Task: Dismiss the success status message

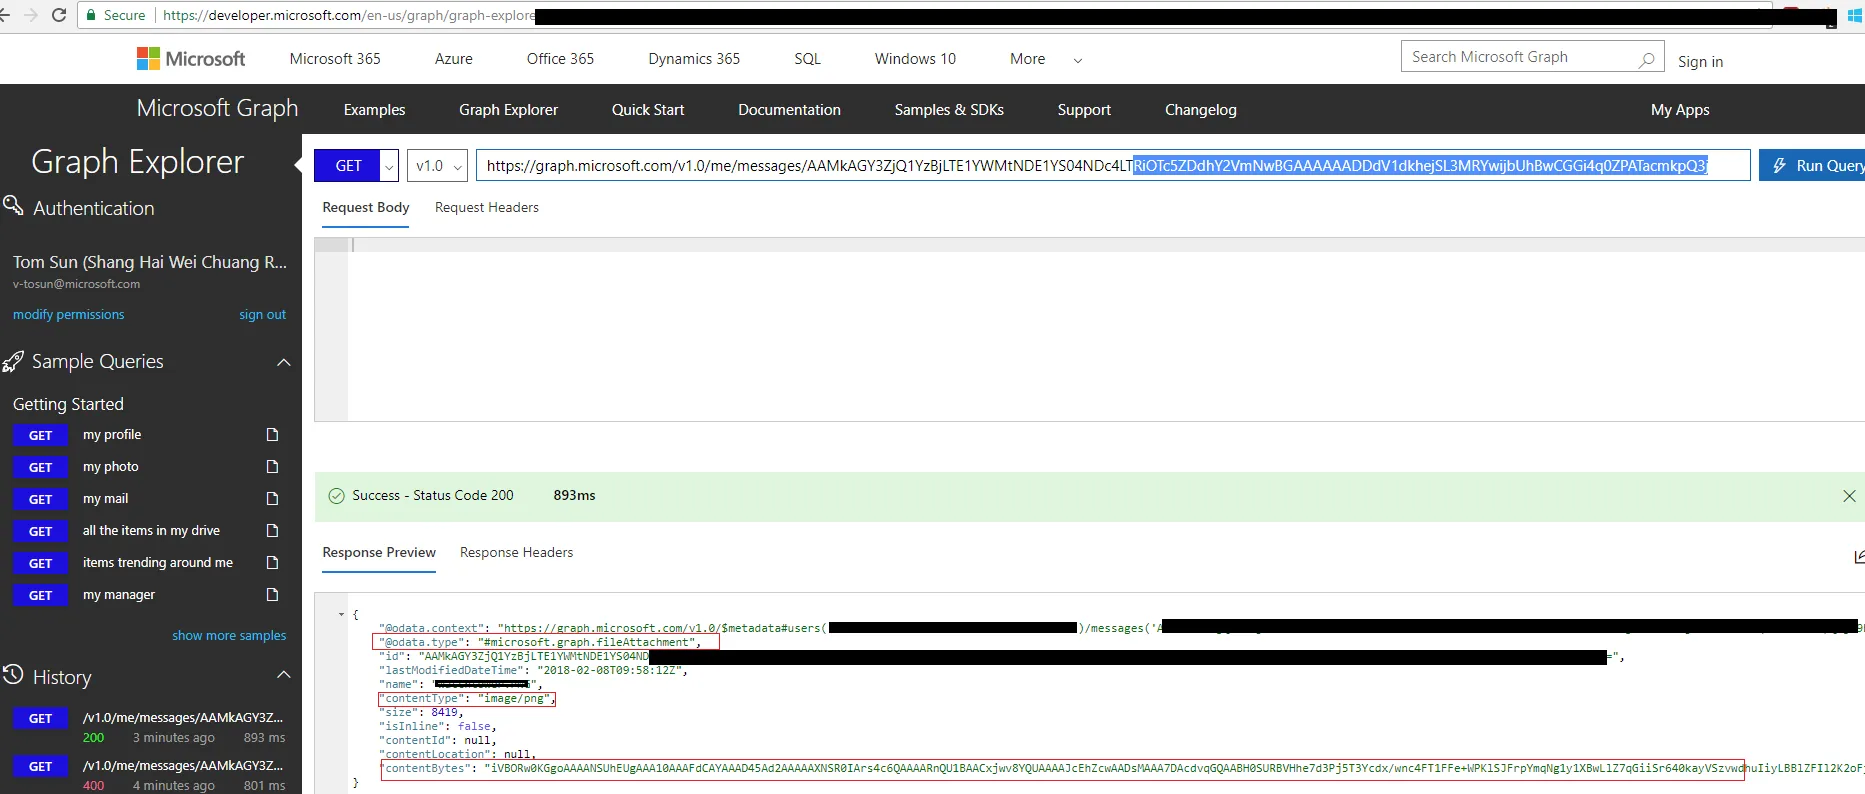Action: click(x=1849, y=496)
